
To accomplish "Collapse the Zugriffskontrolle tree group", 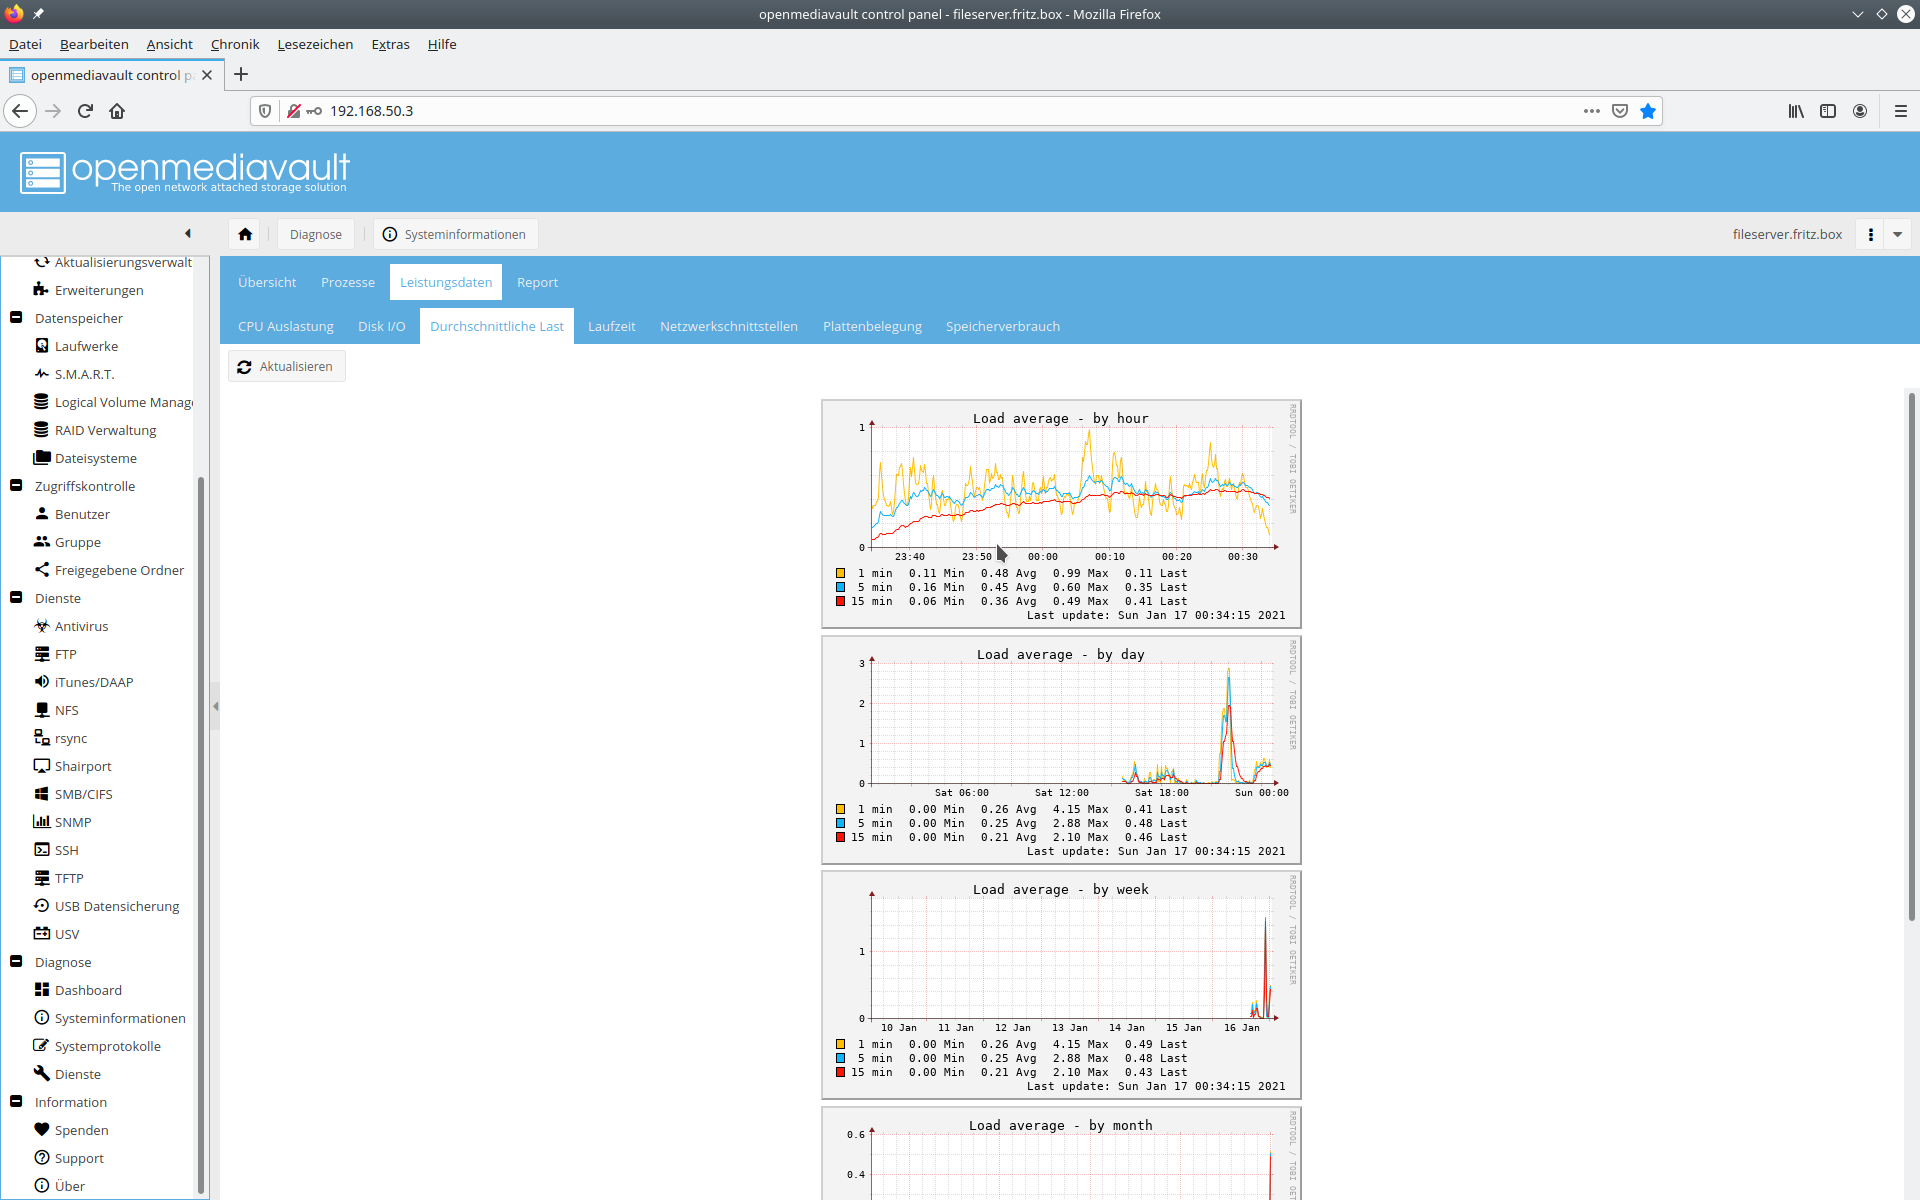I will tap(16, 486).
